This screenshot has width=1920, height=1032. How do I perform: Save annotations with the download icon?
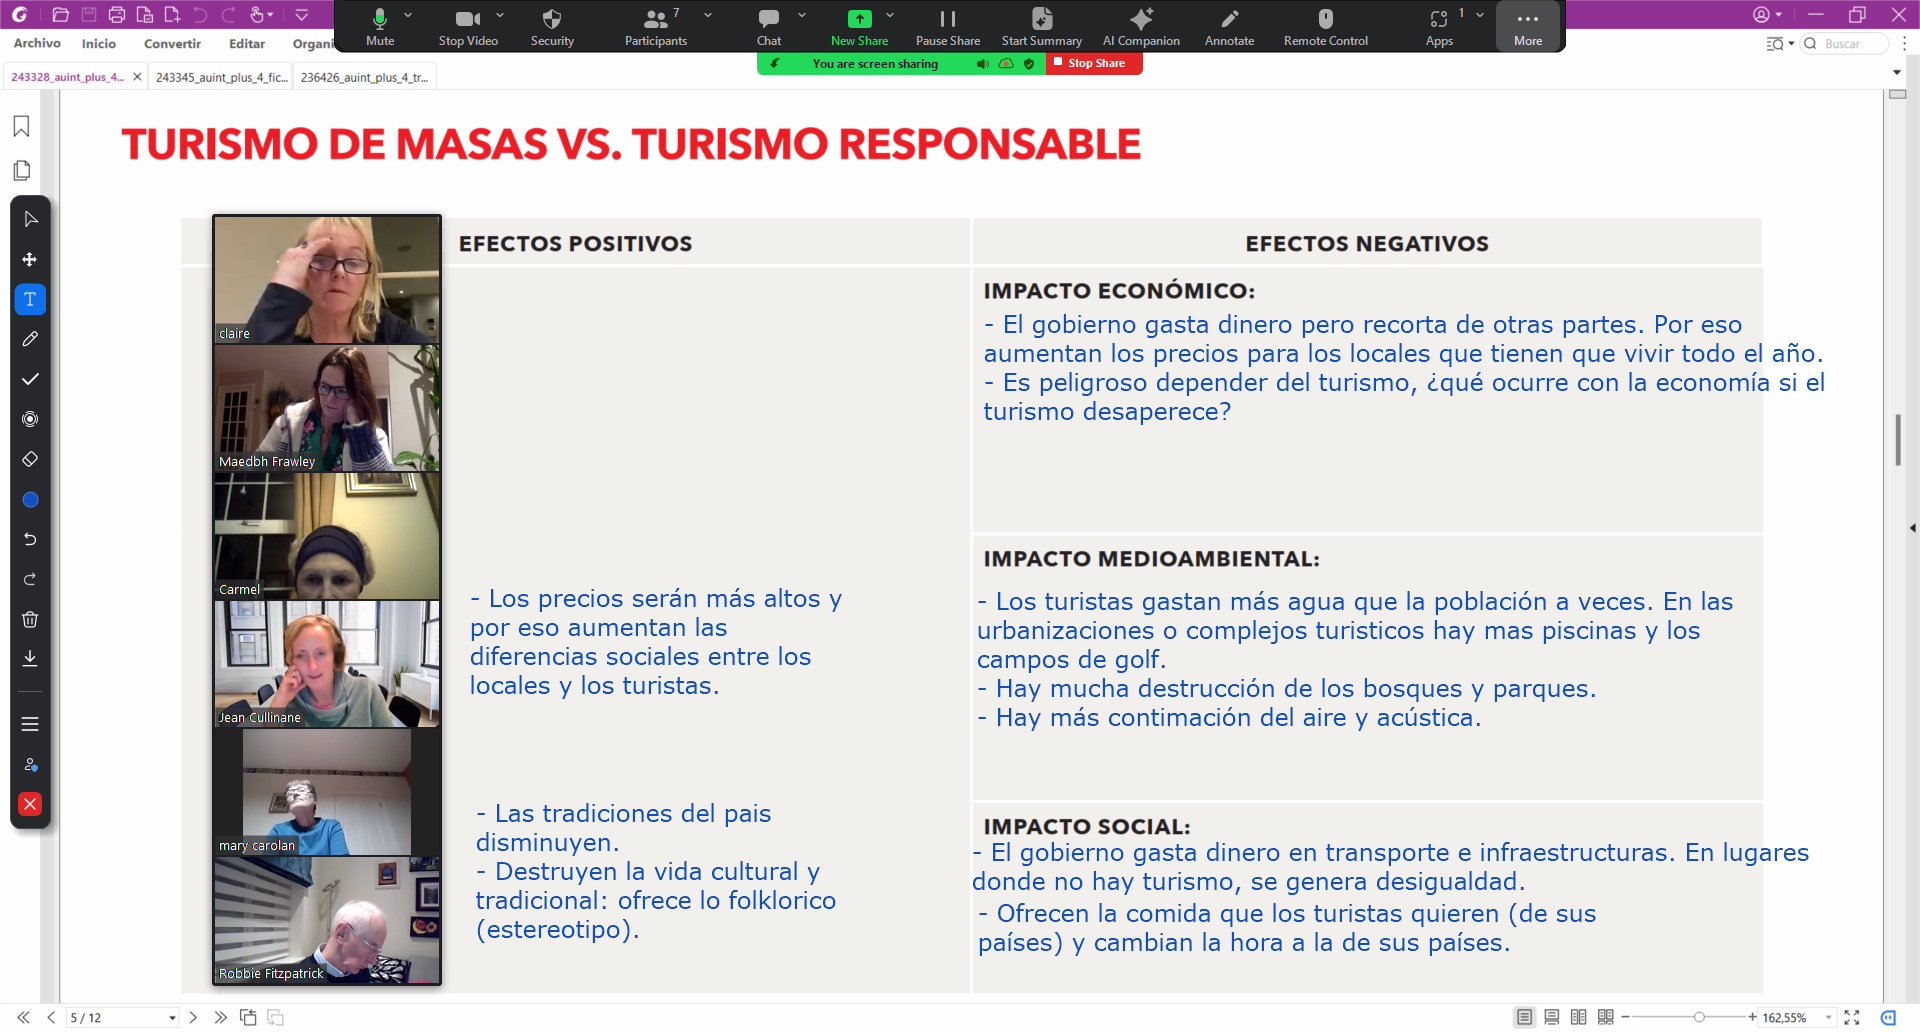coord(30,658)
